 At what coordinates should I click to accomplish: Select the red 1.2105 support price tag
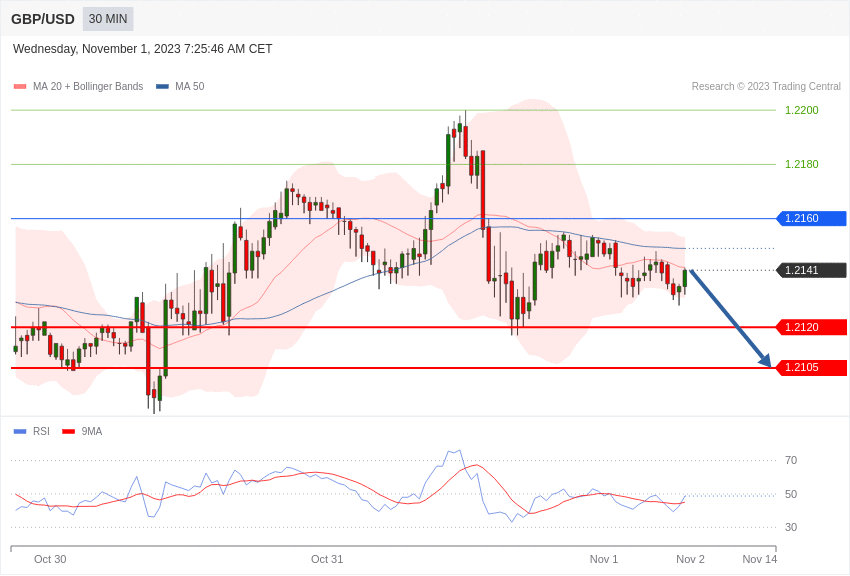tap(812, 367)
